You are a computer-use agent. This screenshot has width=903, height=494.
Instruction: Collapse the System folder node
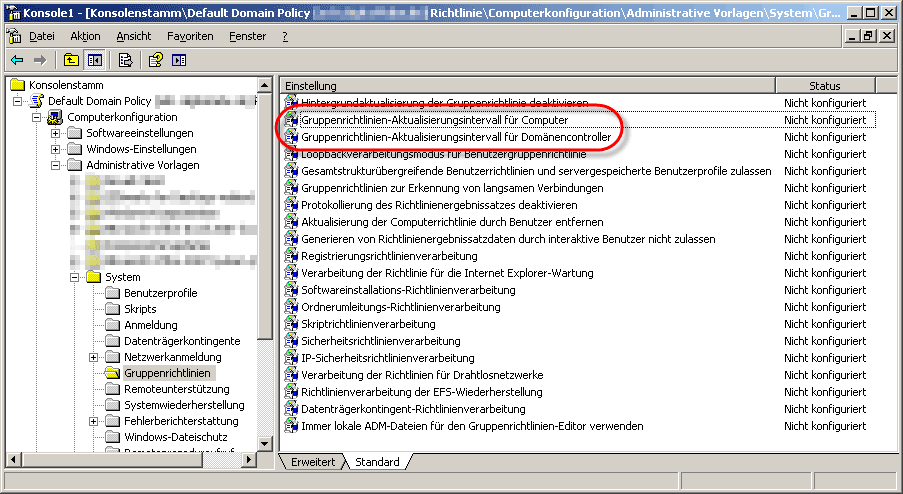pyautogui.click(x=75, y=277)
